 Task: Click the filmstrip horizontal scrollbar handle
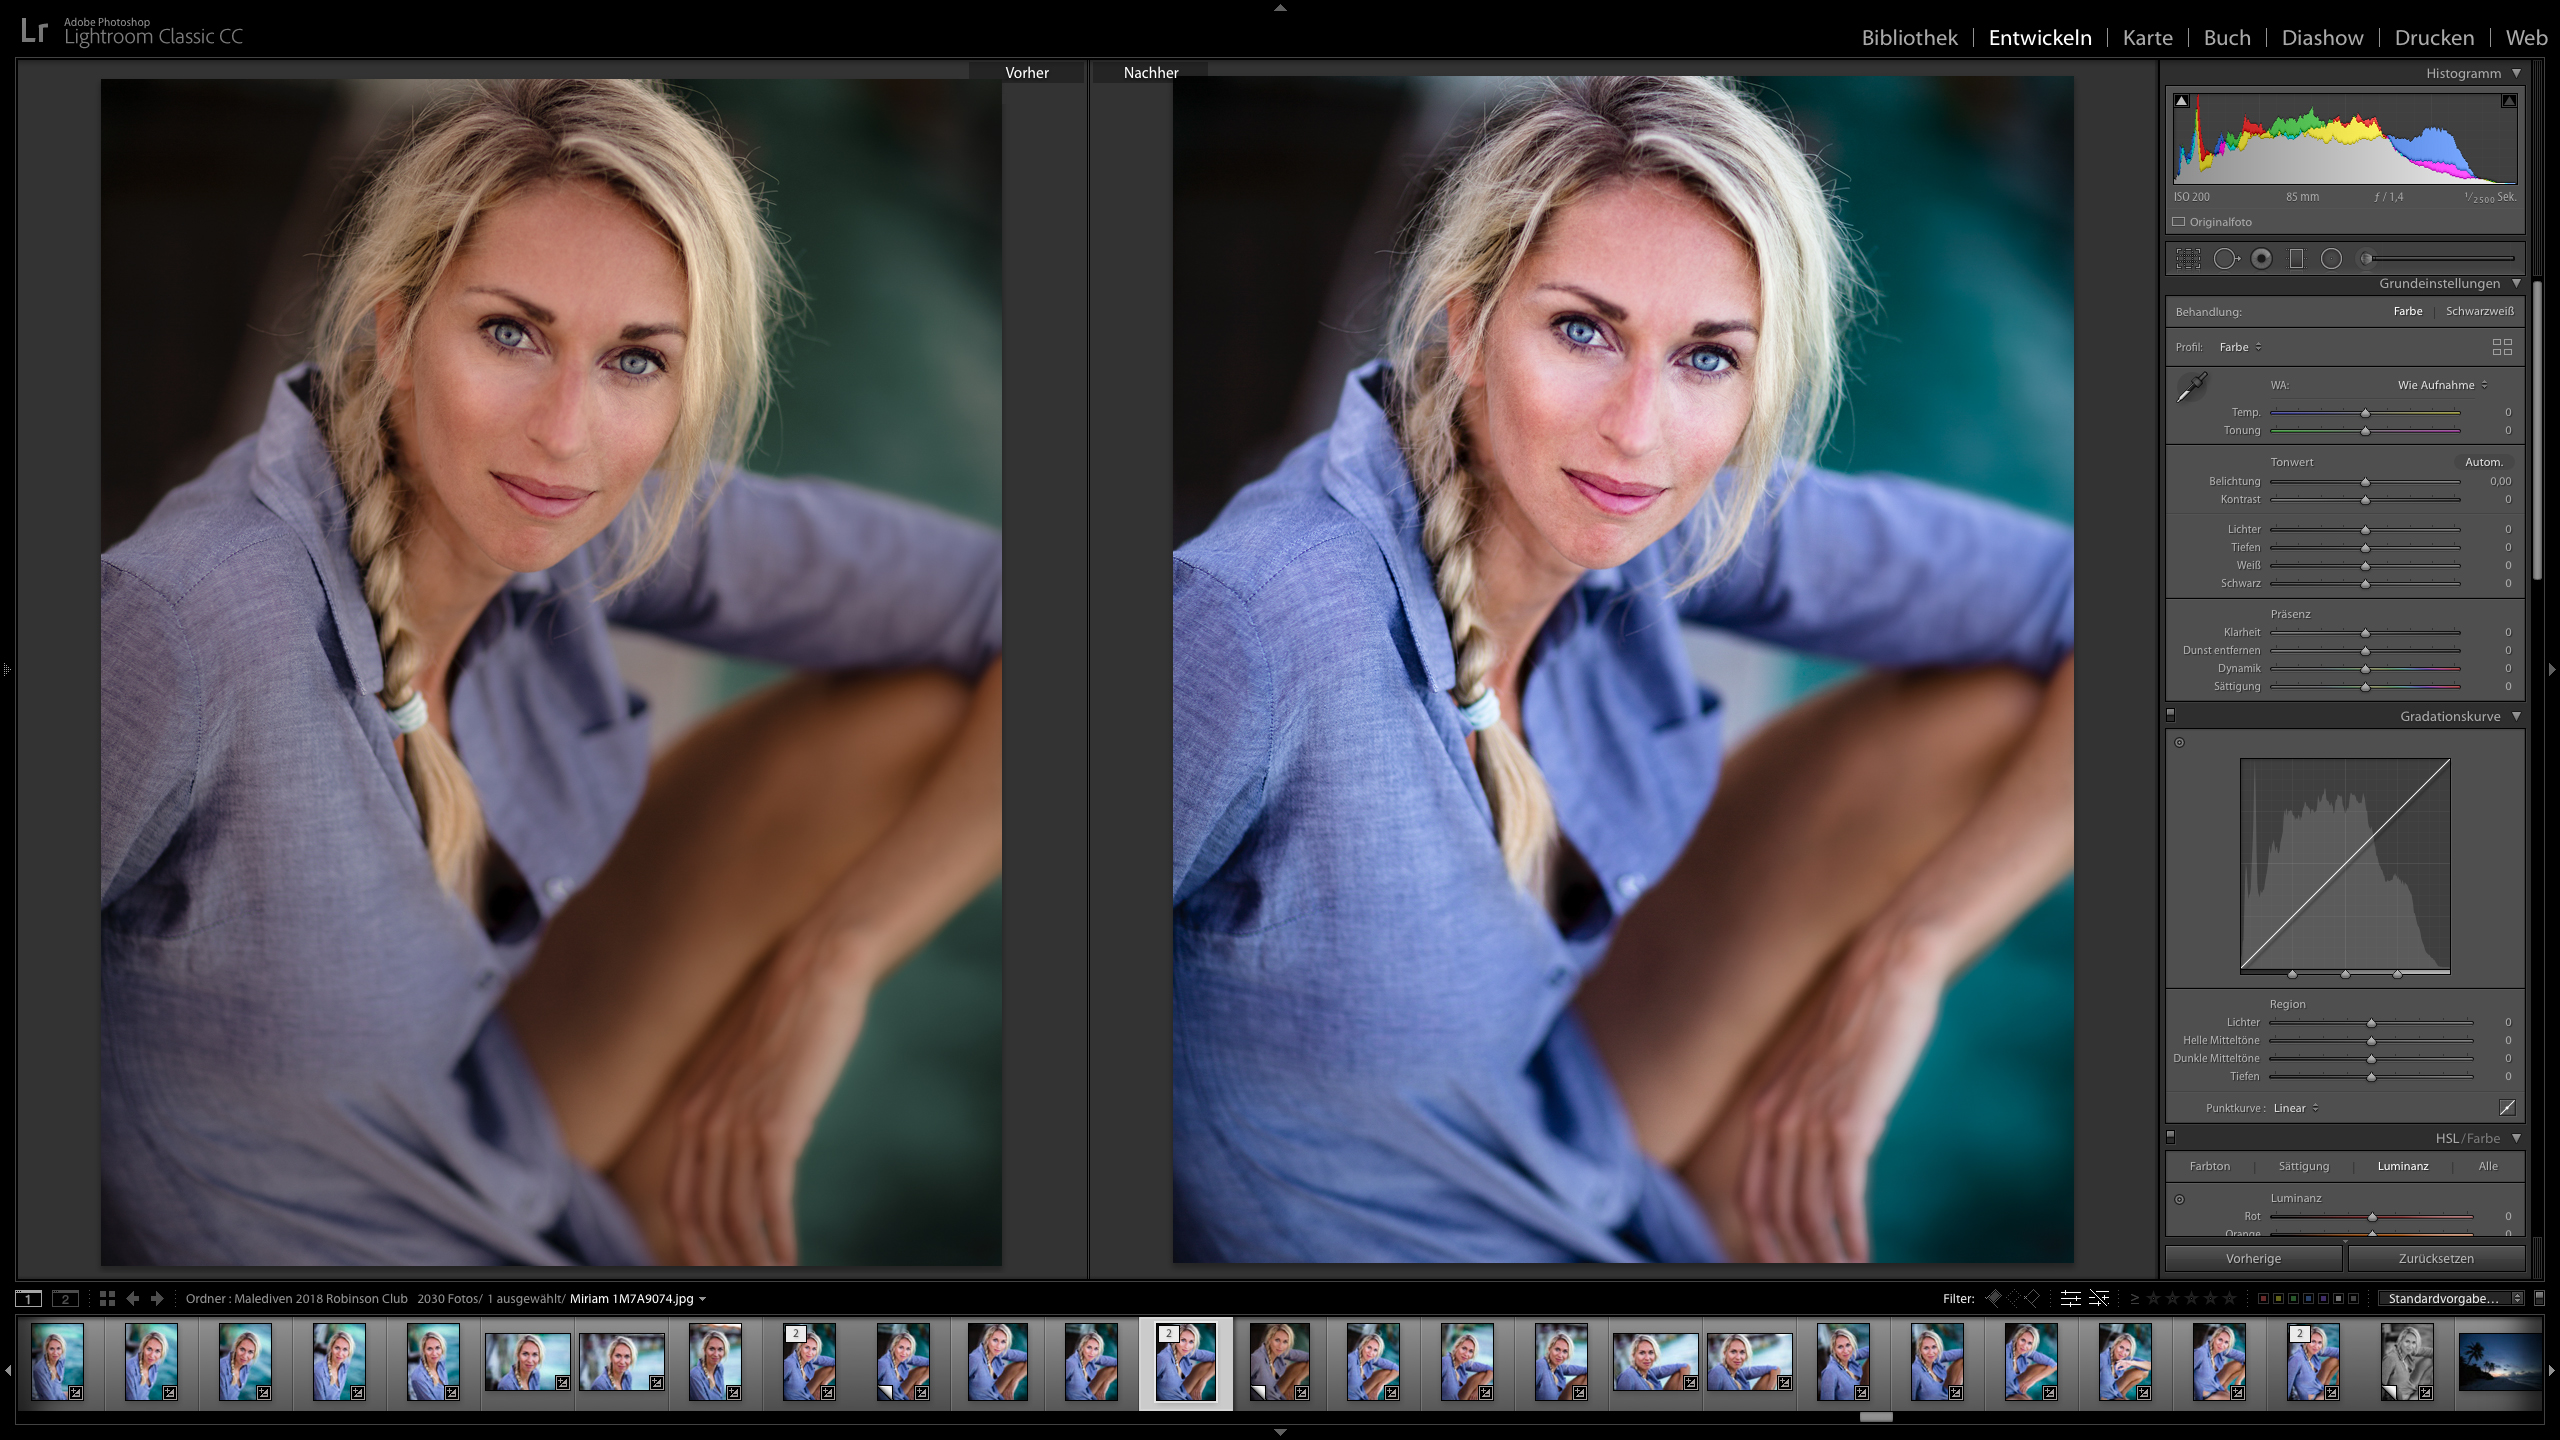pyautogui.click(x=1876, y=1416)
